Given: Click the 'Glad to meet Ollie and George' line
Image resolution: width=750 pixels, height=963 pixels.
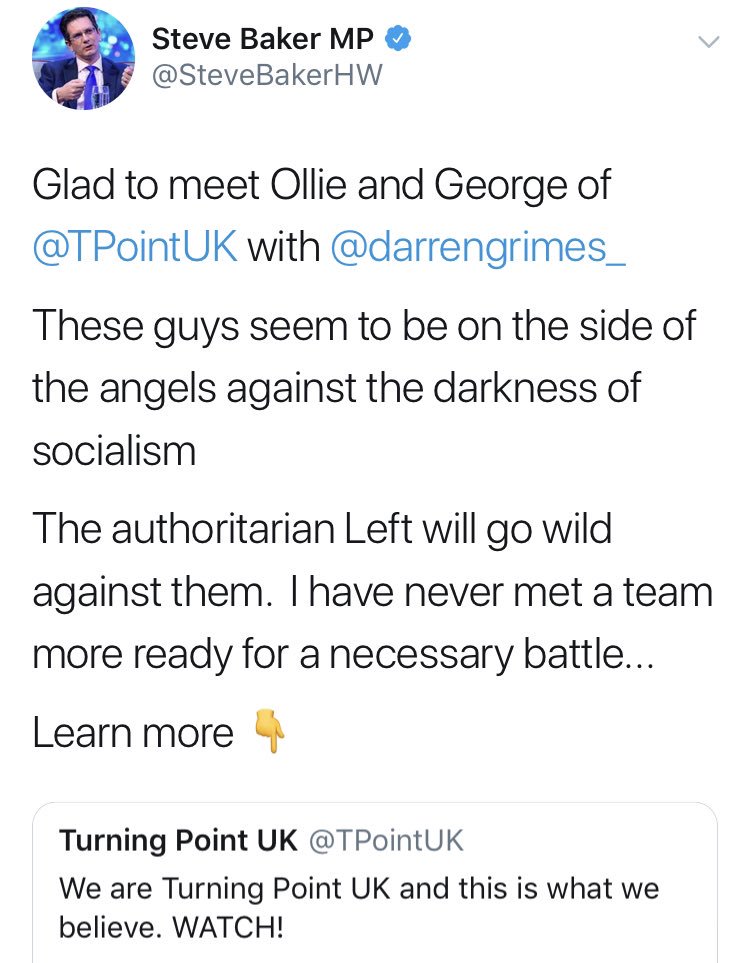Looking at the screenshot, I should (321, 185).
